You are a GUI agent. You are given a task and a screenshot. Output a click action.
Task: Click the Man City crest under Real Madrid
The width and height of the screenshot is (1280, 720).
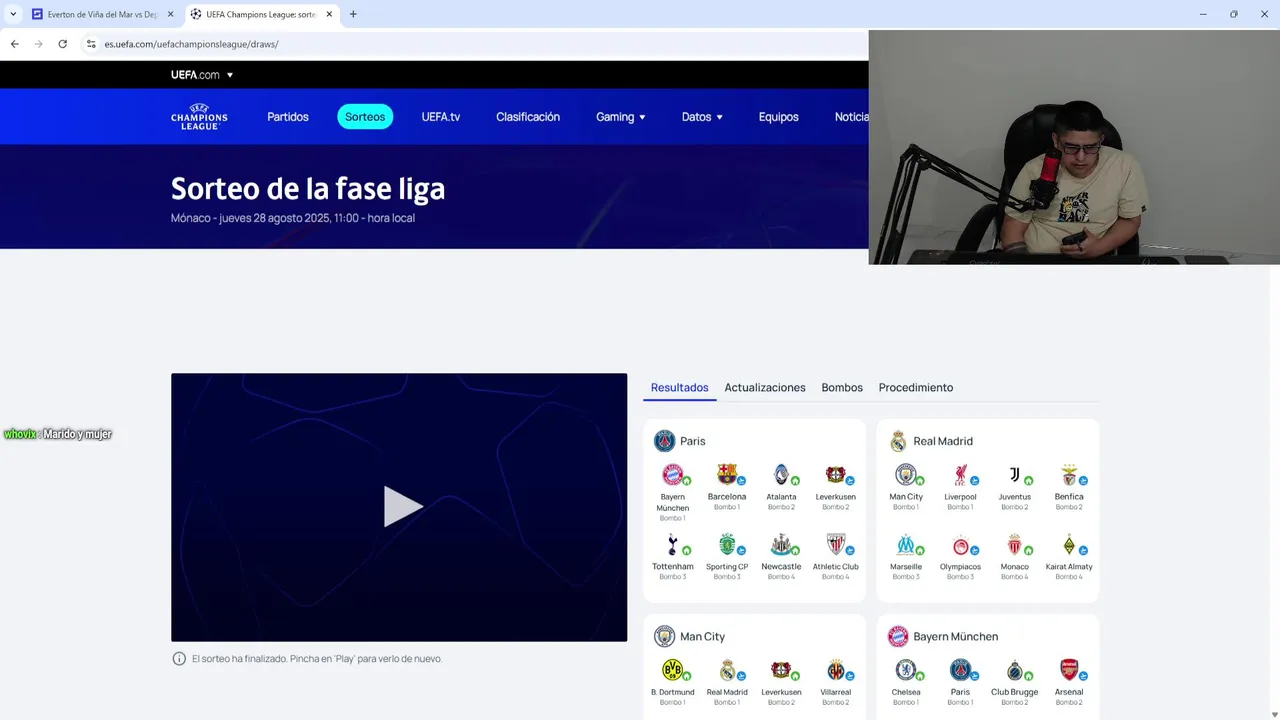pos(905,475)
